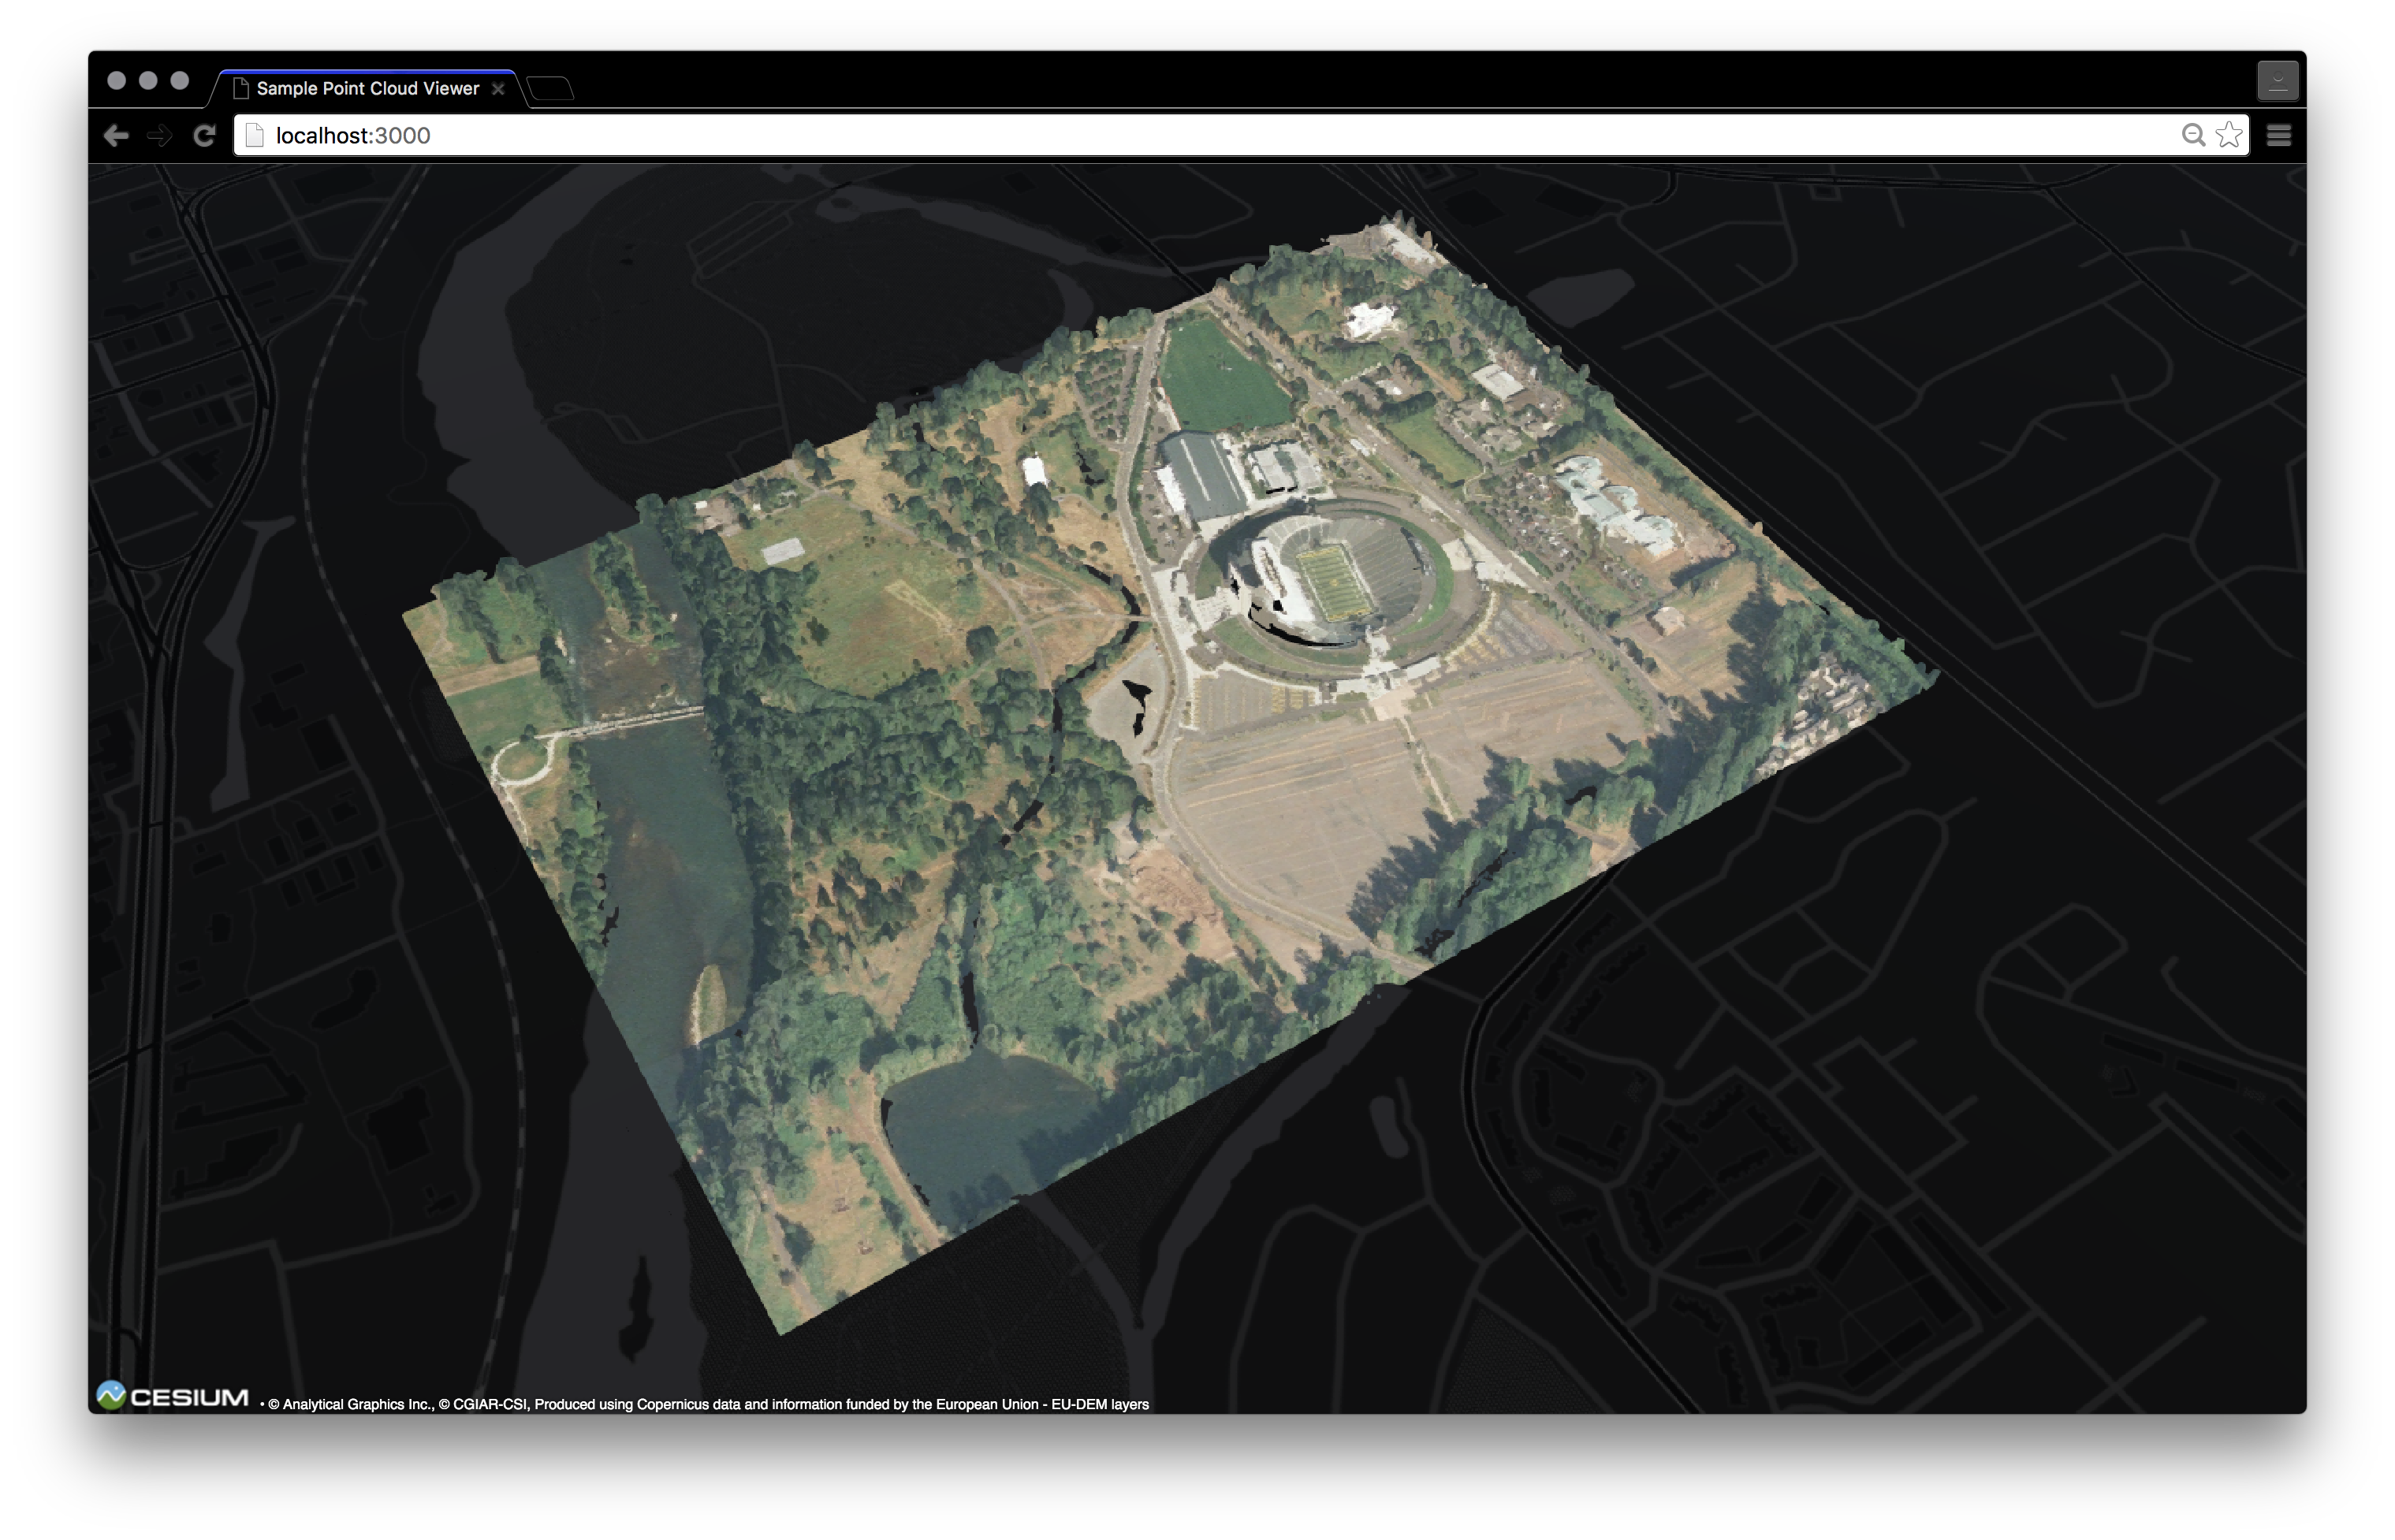
Task: Click the zoom magnifier icon in address bar
Action: (2192, 135)
